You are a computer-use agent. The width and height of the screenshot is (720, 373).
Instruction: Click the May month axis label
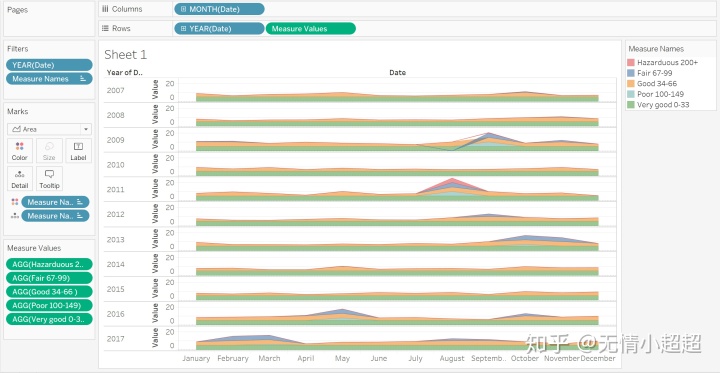[x=343, y=358]
